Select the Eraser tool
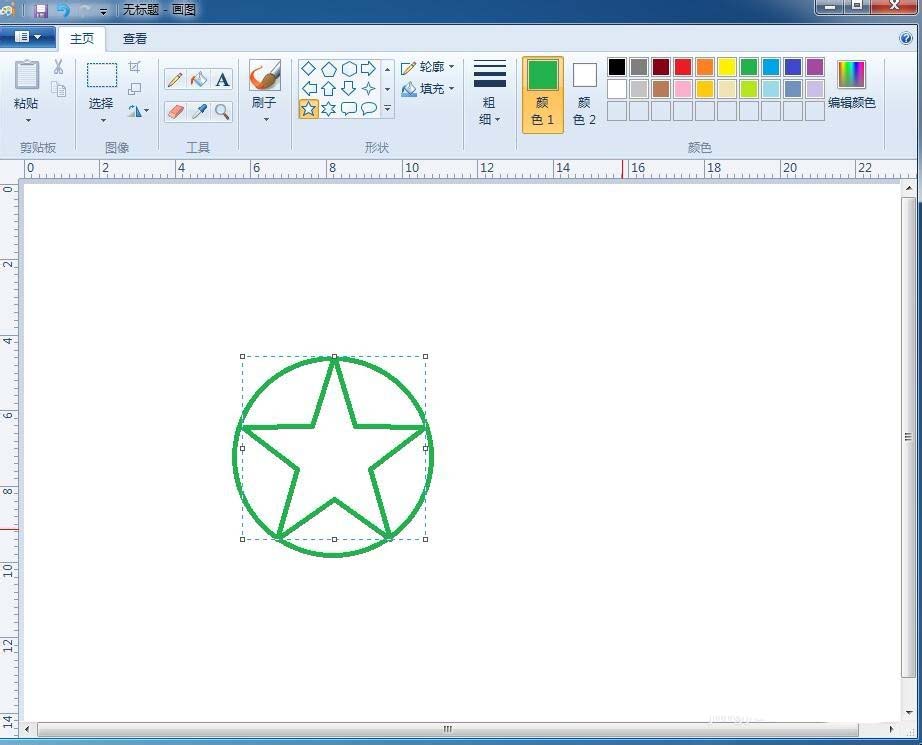 175,111
